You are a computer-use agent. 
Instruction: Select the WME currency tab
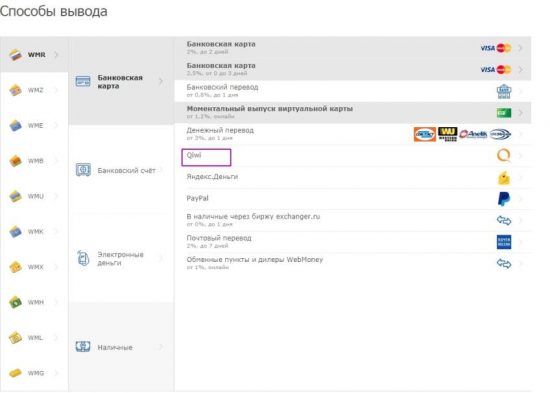34,125
